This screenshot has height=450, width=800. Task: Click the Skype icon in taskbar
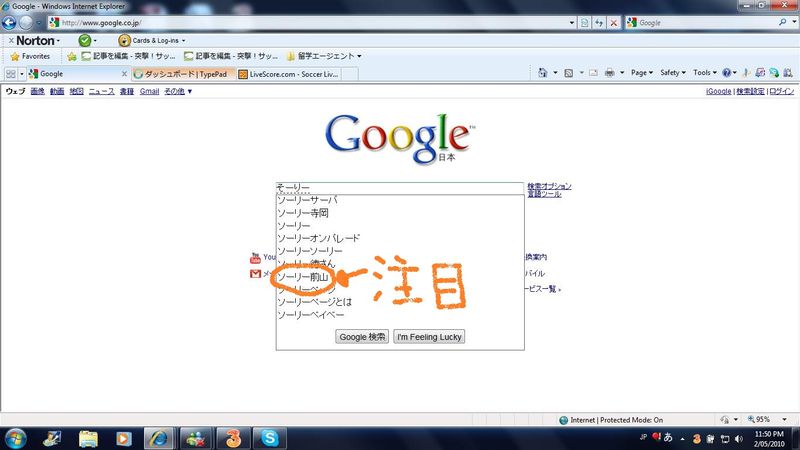pyautogui.click(x=269, y=438)
